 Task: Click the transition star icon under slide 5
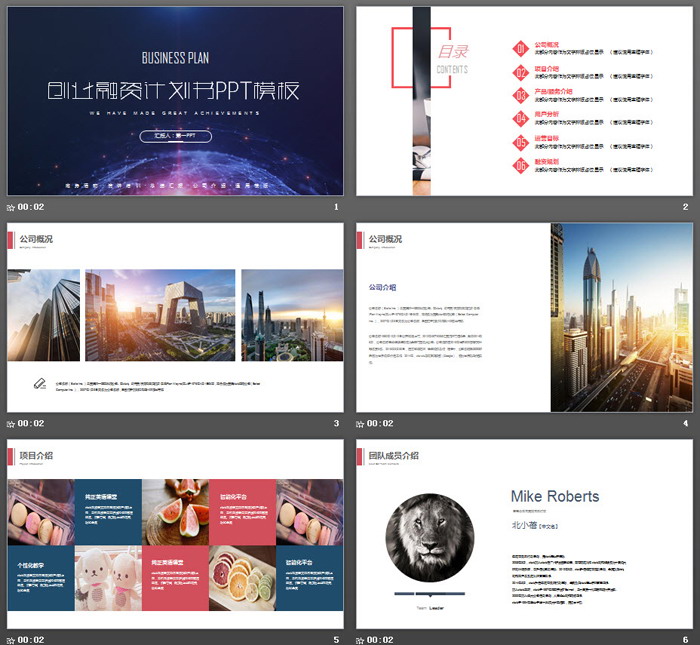(x=11, y=639)
